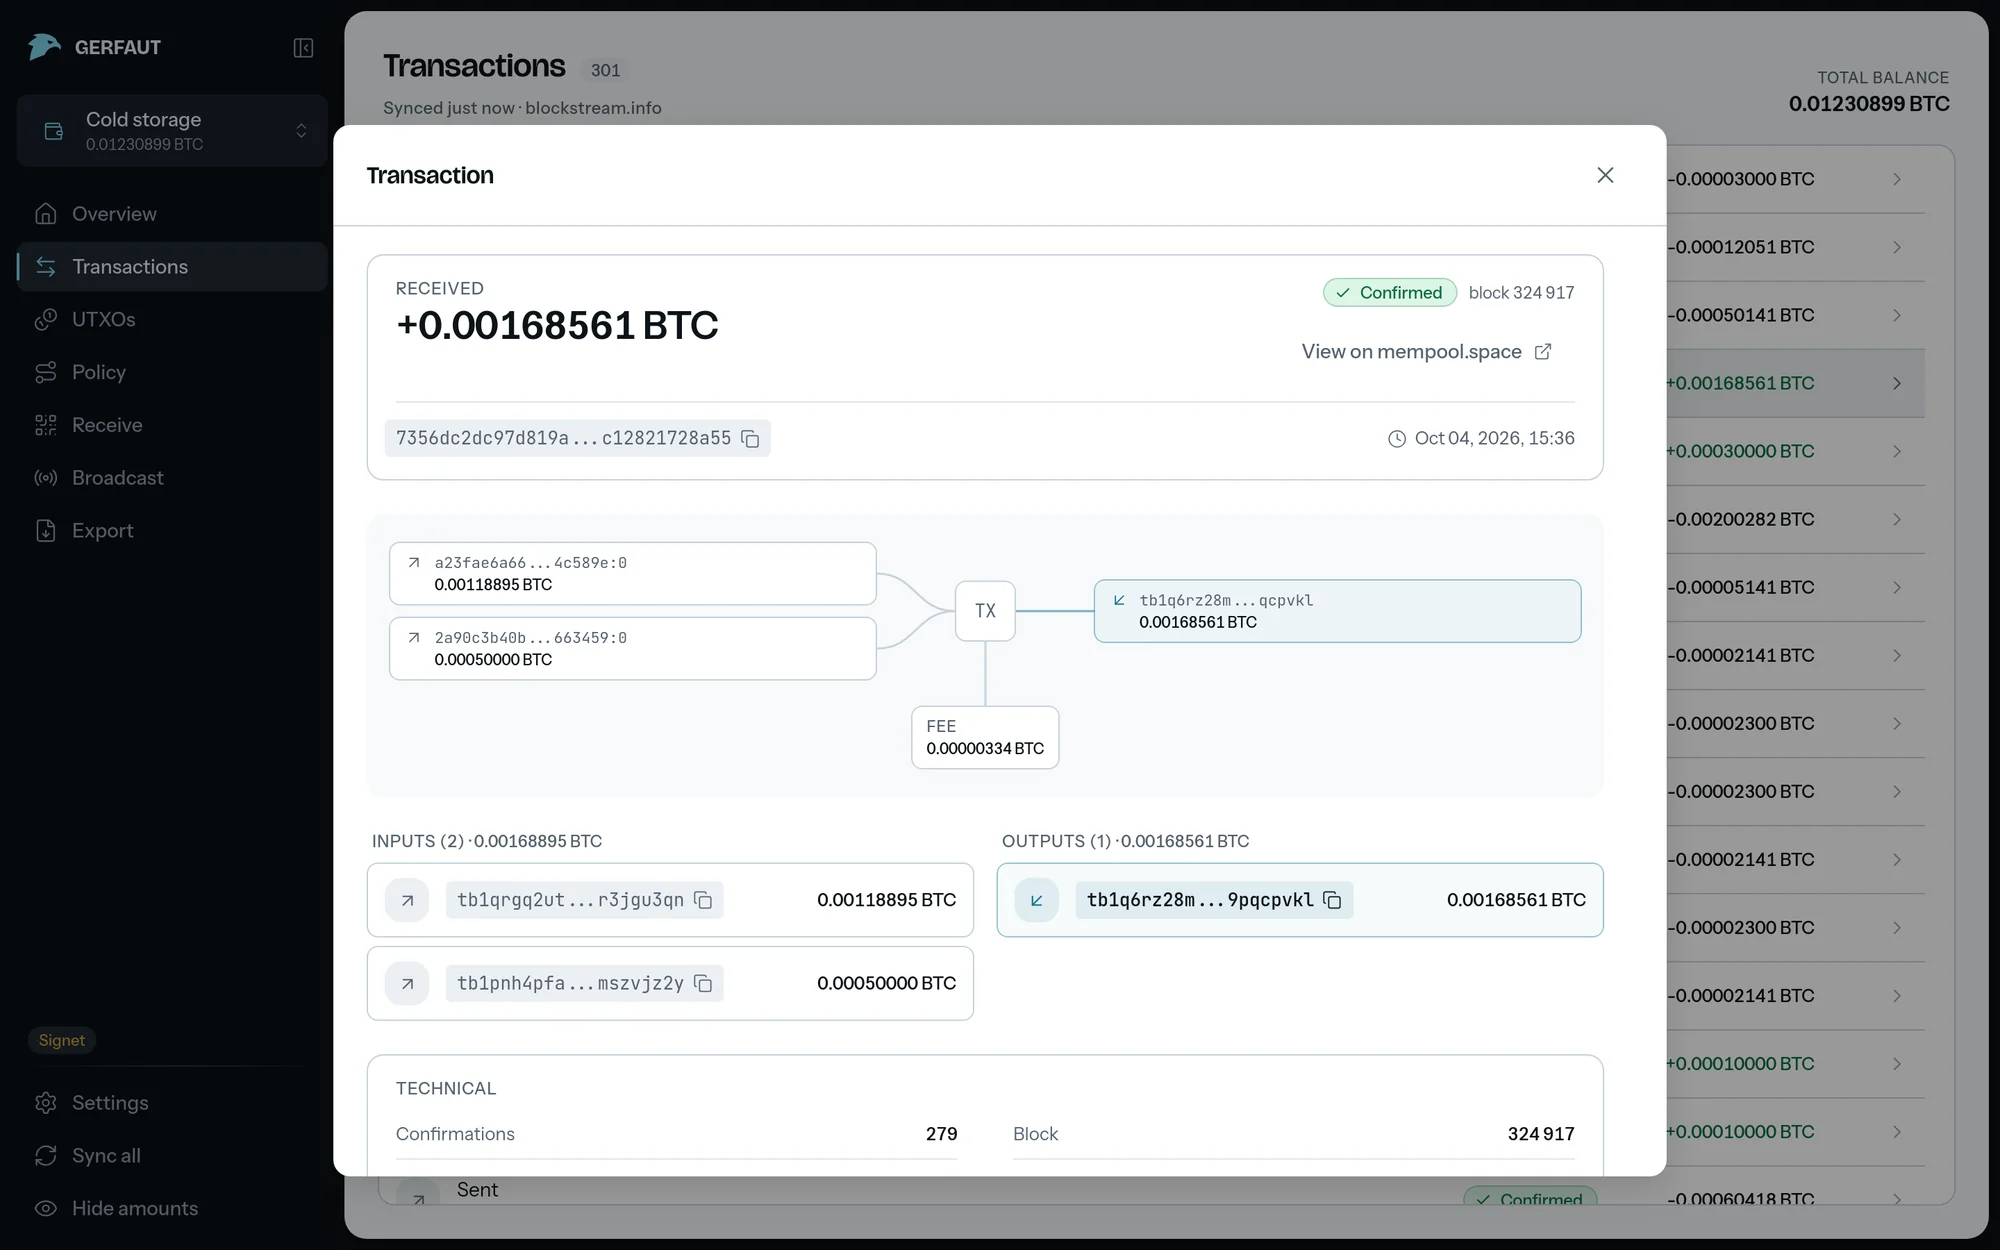The image size is (2000, 1250).
Task: Click output node tb1q6rz28m...qcpvkl in diagram
Action: tap(1338, 611)
